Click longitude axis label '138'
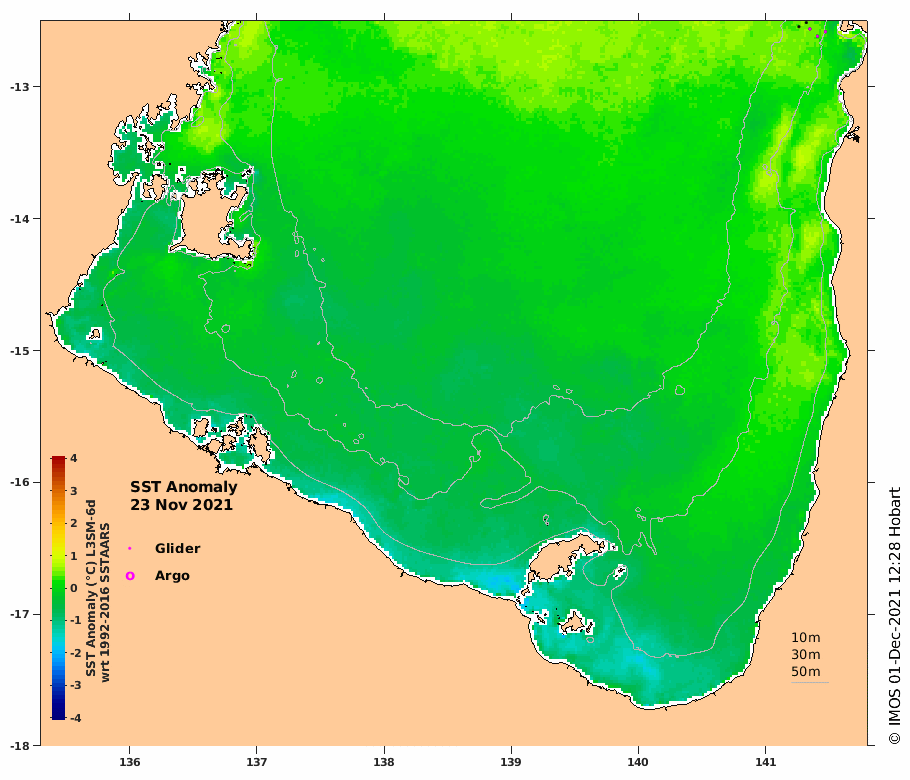 click(384, 762)
